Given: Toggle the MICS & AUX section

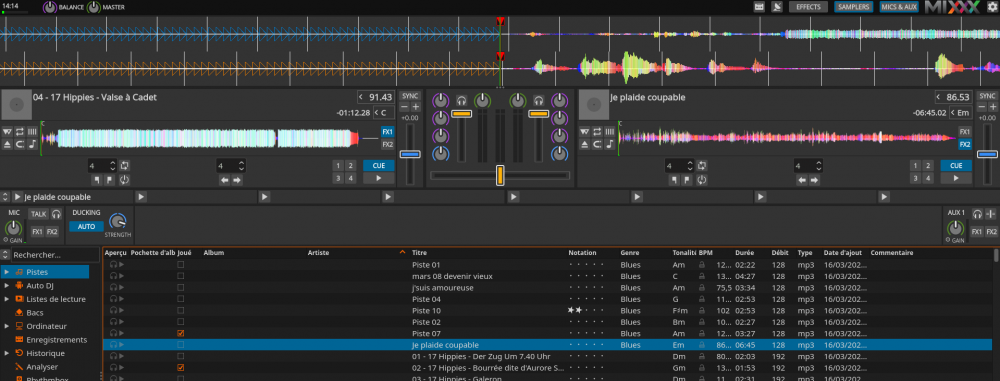Looking at the screenshot, I should pyautogui.click(x=899, y=7).
